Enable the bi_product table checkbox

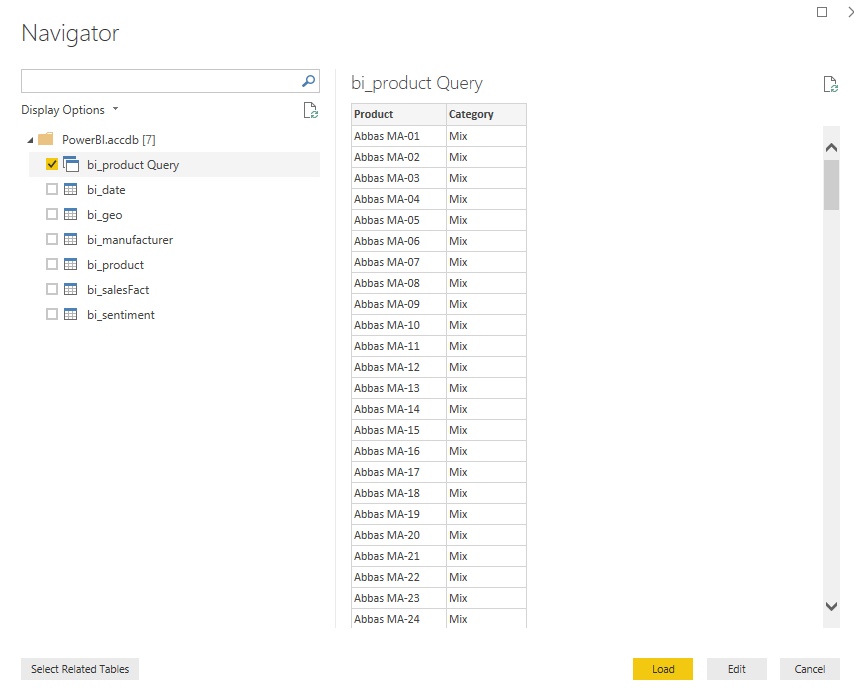point(52,264)
